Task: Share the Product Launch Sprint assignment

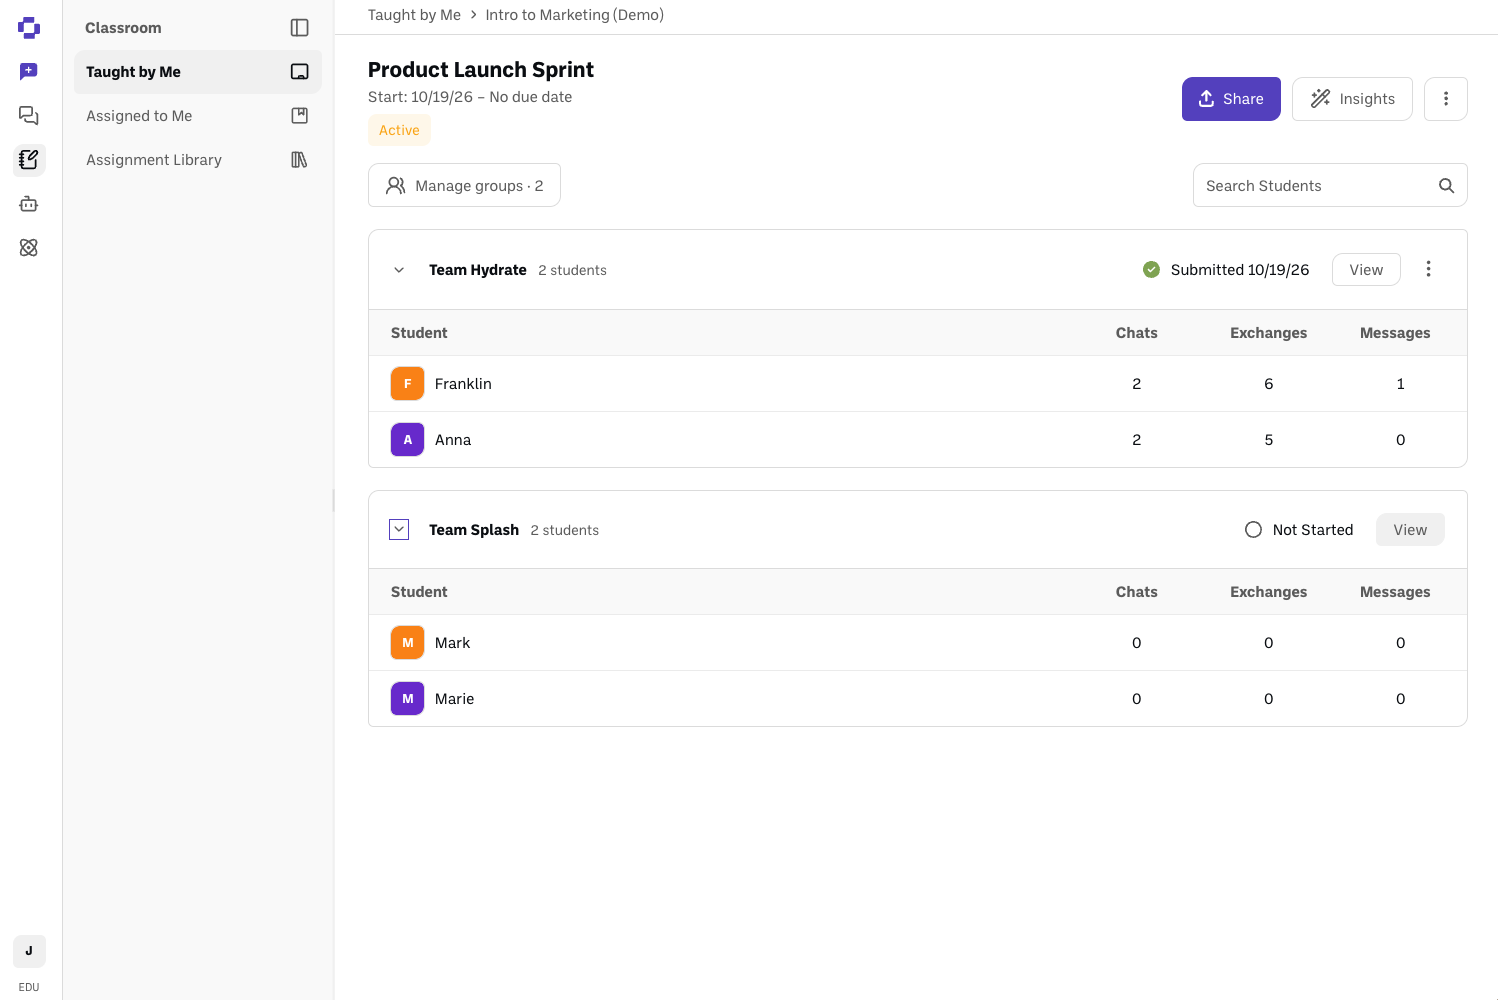Action: point(1231,99)
